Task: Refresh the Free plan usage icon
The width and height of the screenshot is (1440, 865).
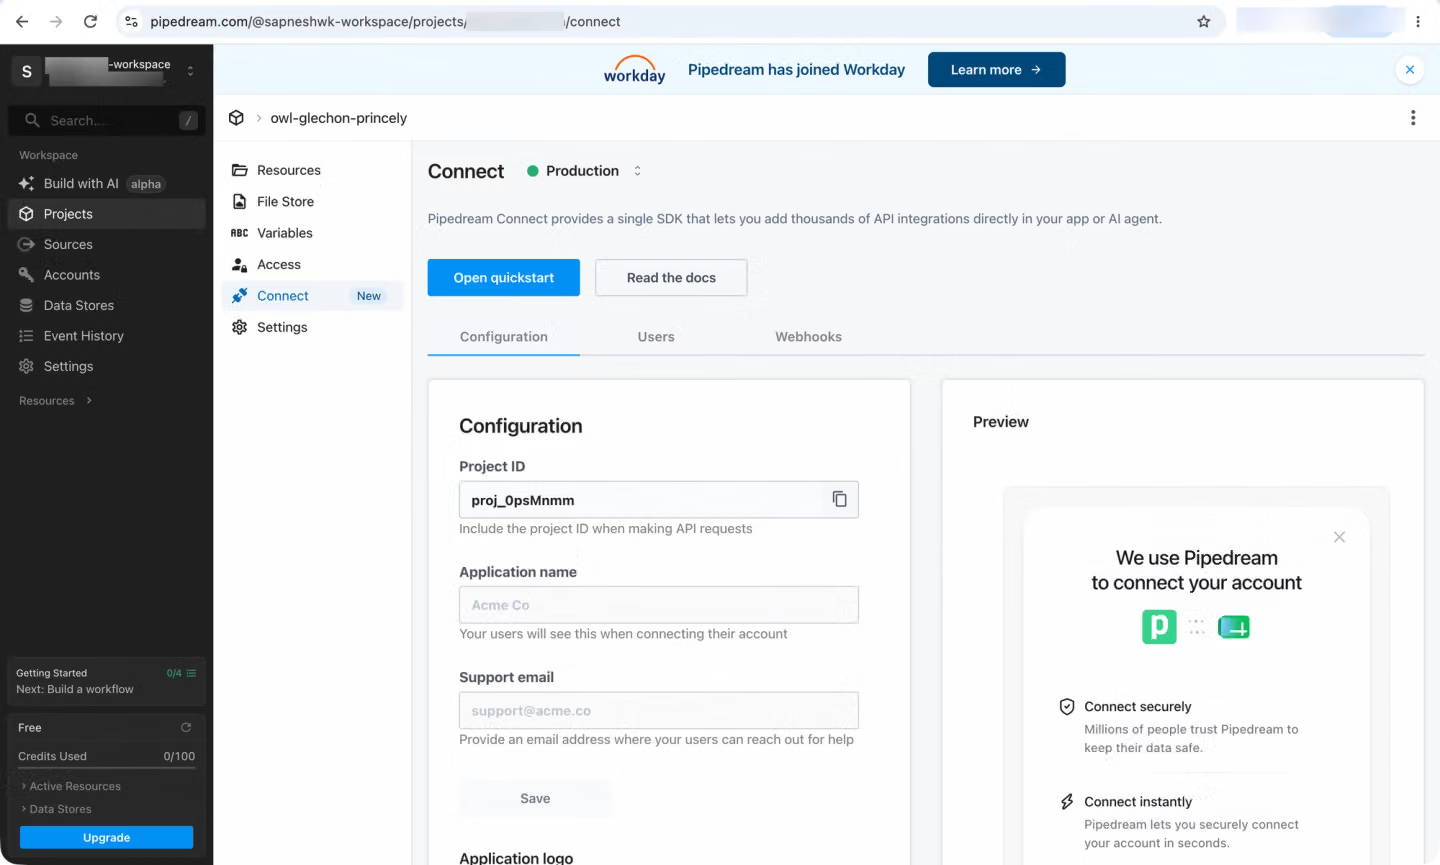Action: click(x=186, y=727)
